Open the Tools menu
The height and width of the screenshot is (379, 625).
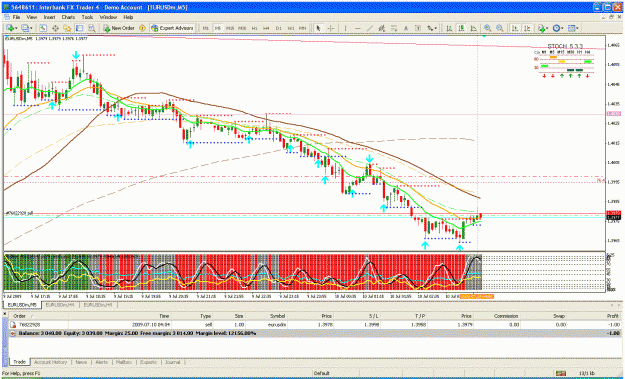(x=87, y=17)
